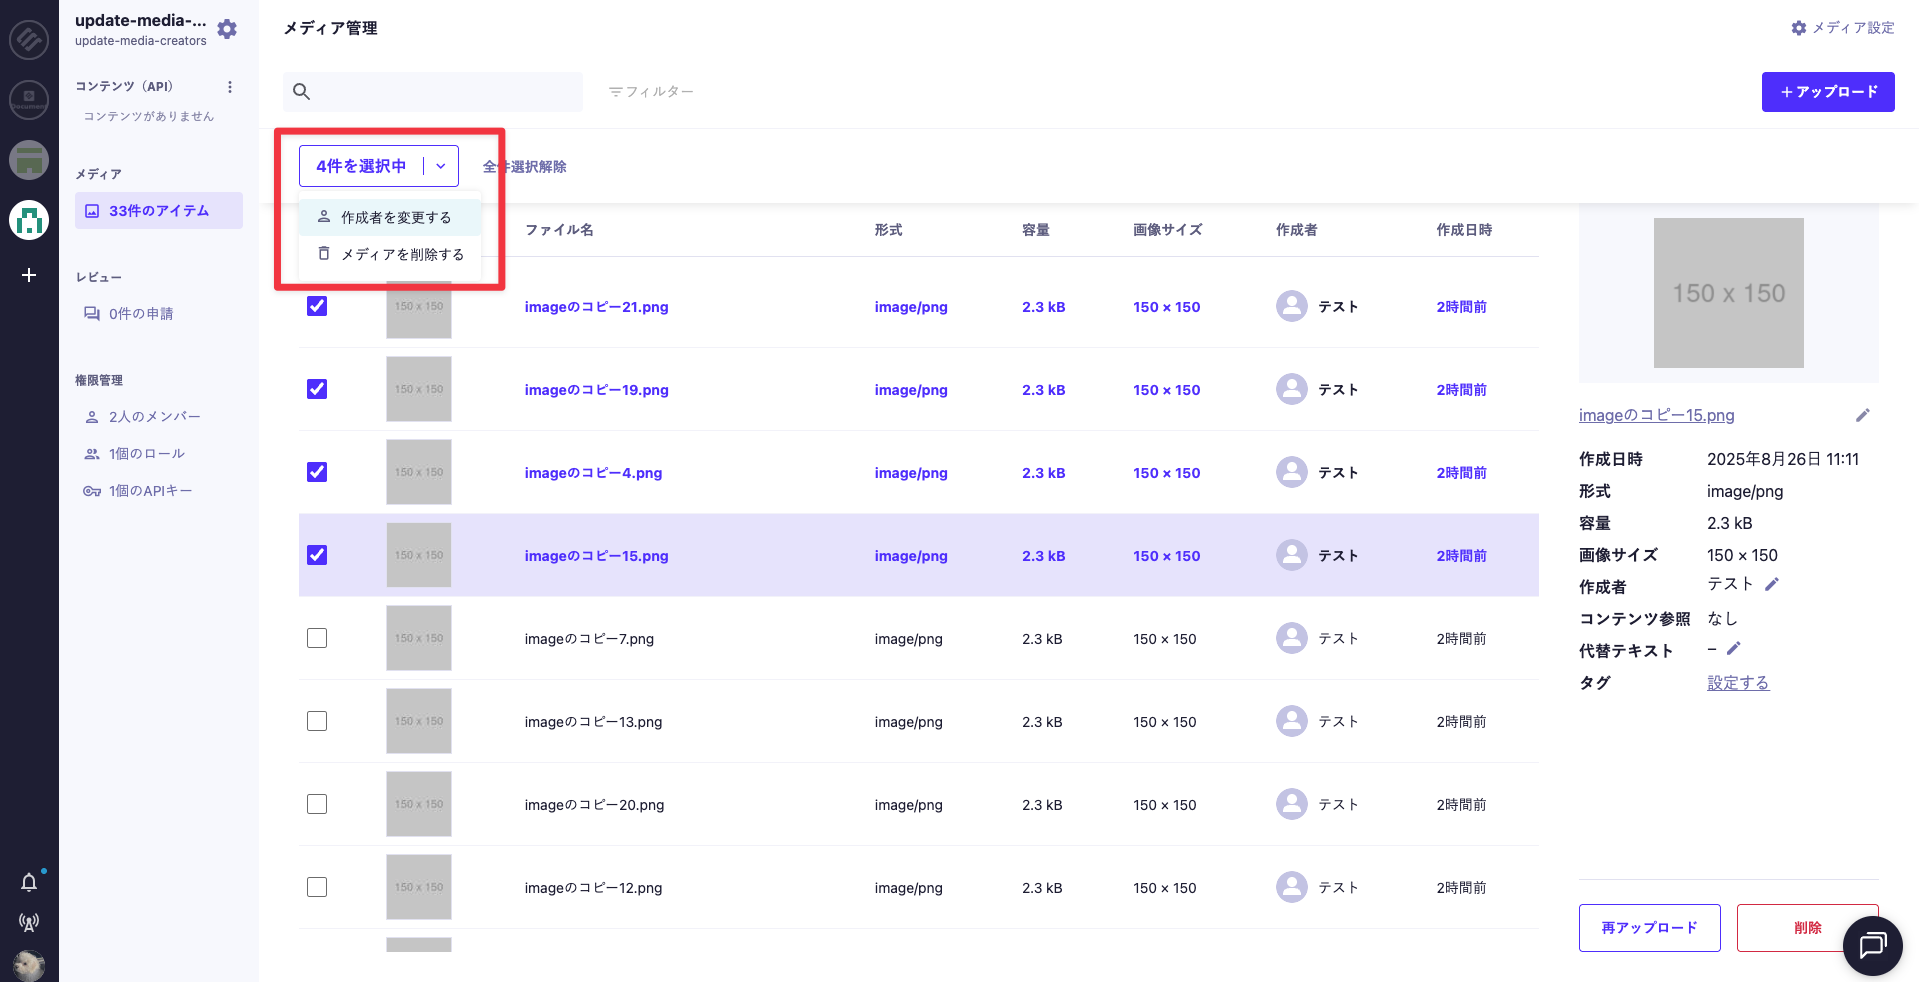Viewport: 1919px width, 982px height.
Task: Click the pencil icon to rename imageのコピー15.png
Action: pos(1862,415)
